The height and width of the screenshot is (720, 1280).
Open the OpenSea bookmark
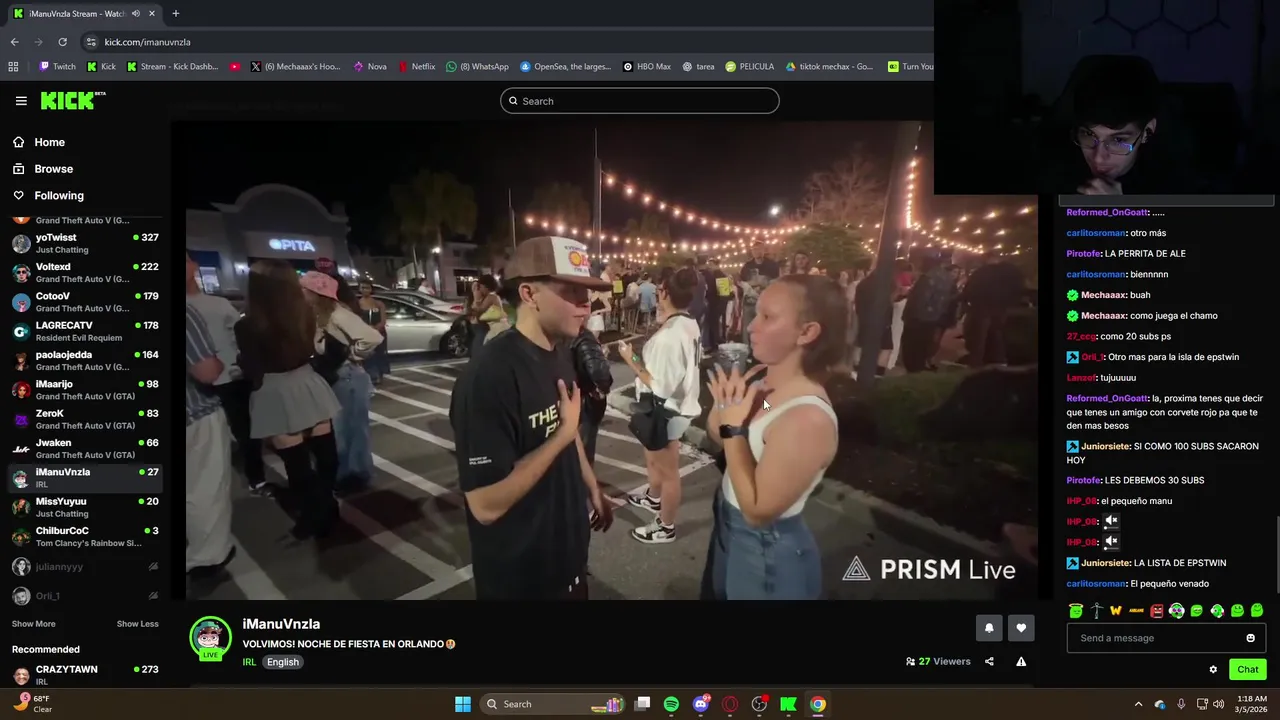click(564, 67)
